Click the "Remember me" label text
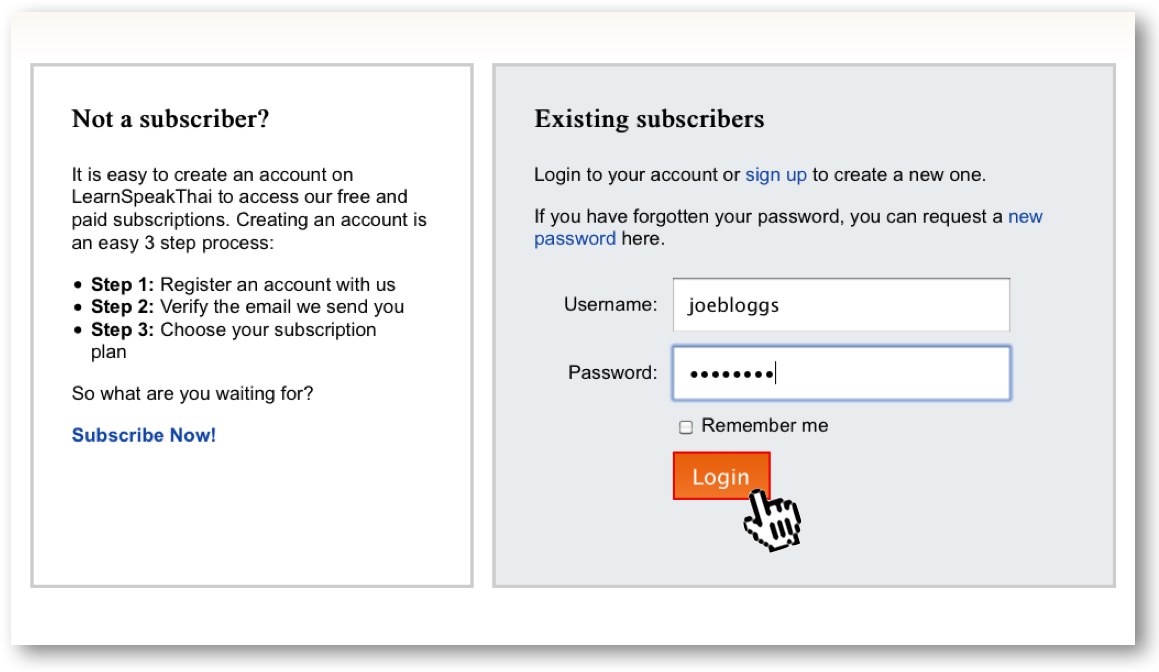The image size is (1159, 672). coord(765,426)
